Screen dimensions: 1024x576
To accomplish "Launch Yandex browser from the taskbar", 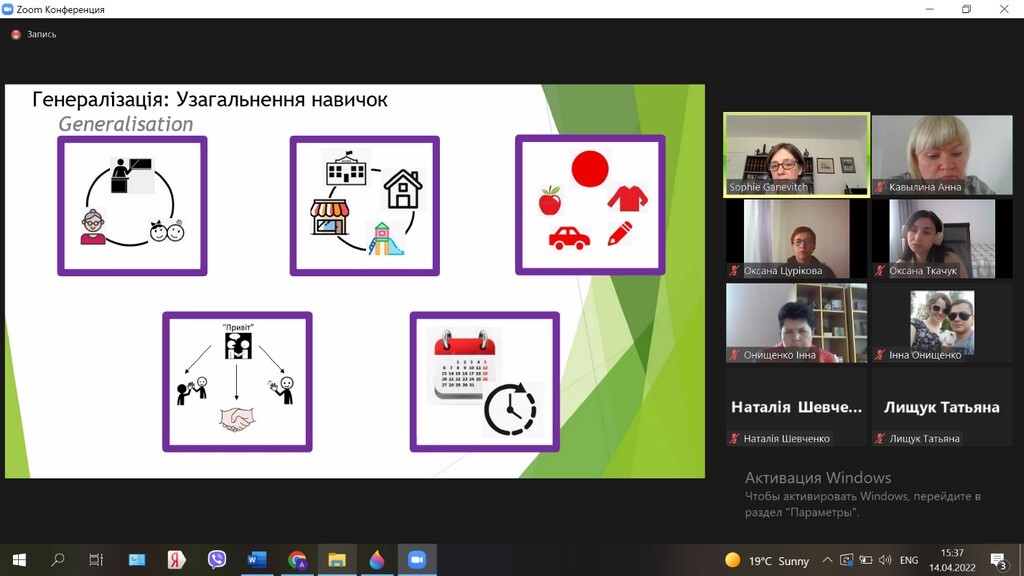I will (176, 560).
